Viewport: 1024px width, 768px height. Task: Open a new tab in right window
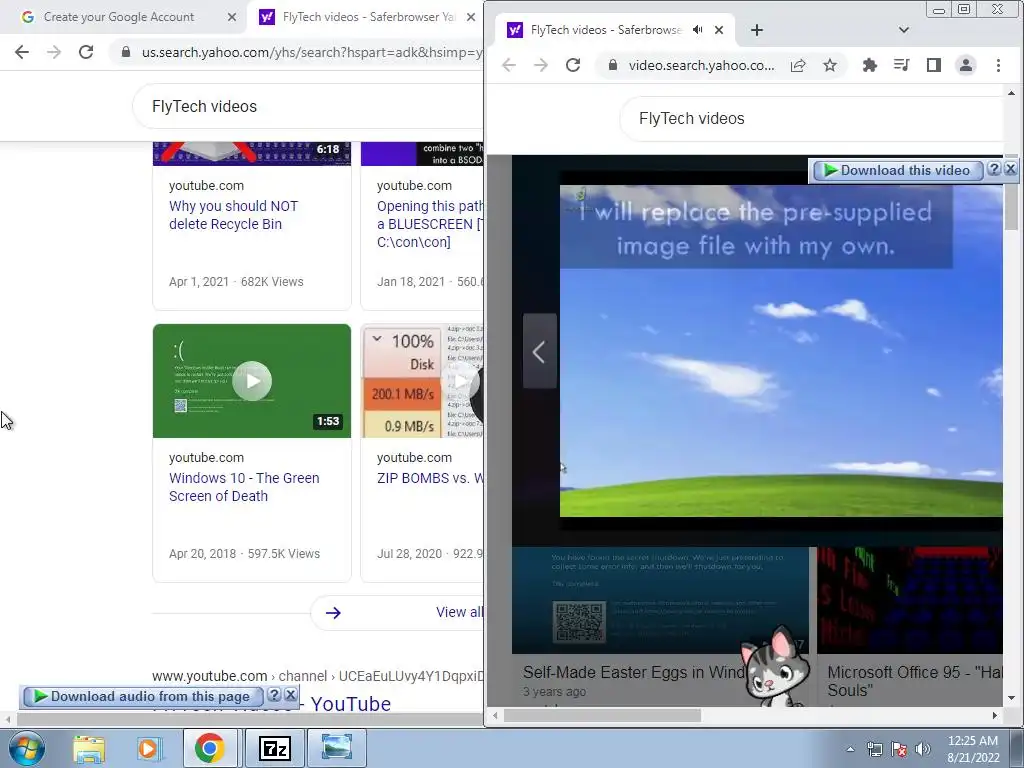click(756, 30)
